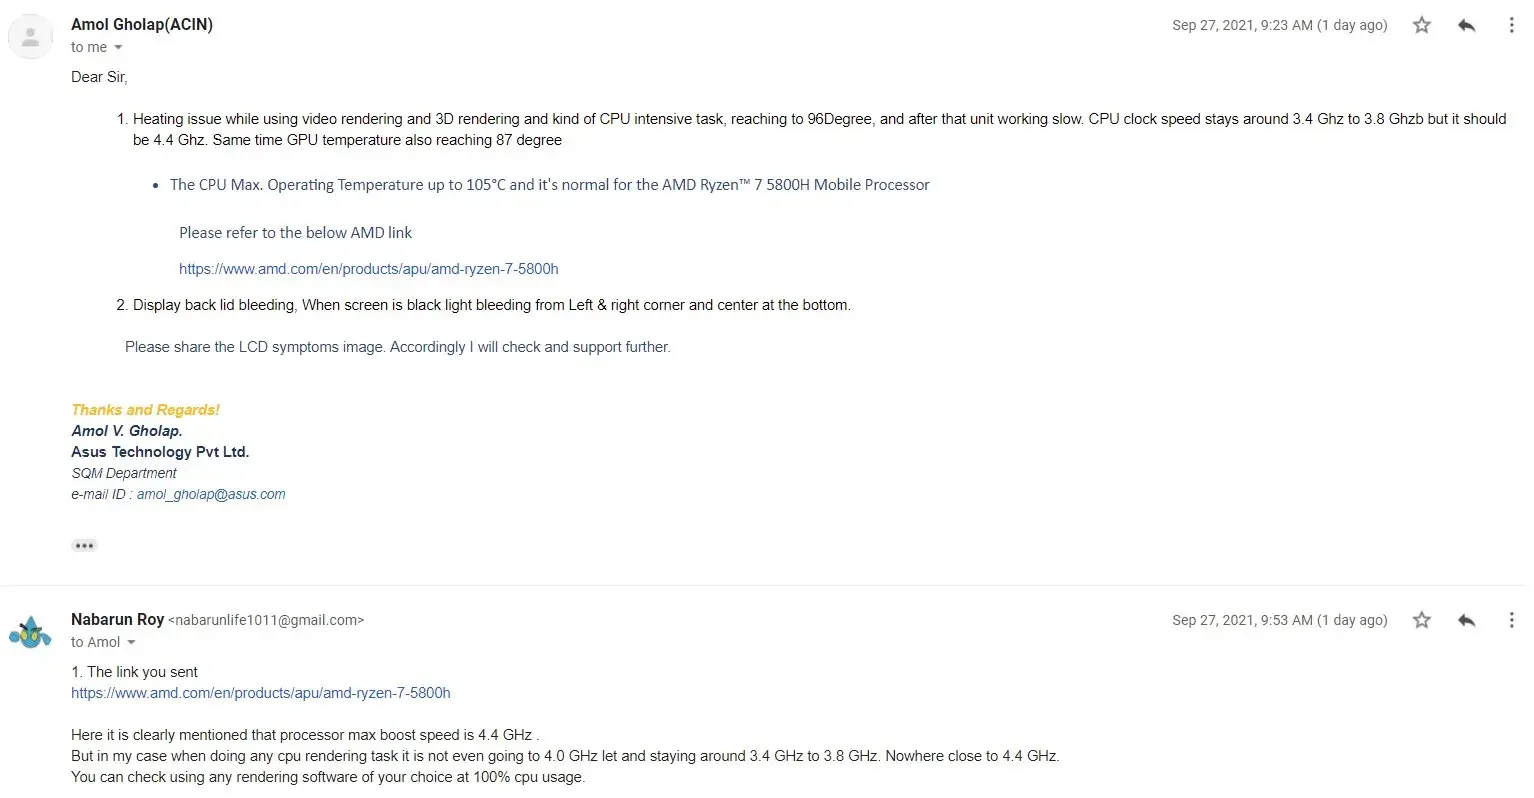Open AMD link in Nabarun's reply
1534x798 pixels.
pyautogui.click(x=260, y=693)
